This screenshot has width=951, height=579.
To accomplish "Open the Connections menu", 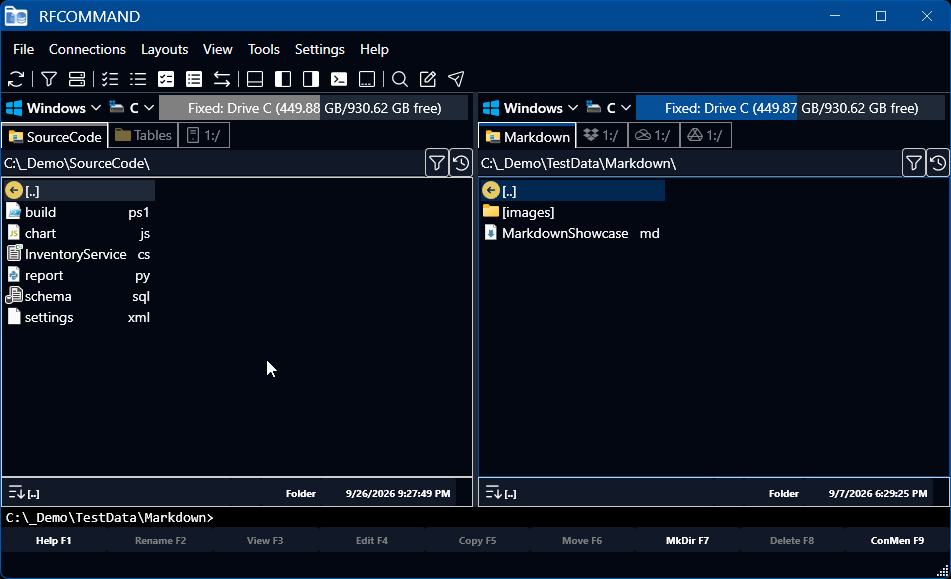I will 87,49.
